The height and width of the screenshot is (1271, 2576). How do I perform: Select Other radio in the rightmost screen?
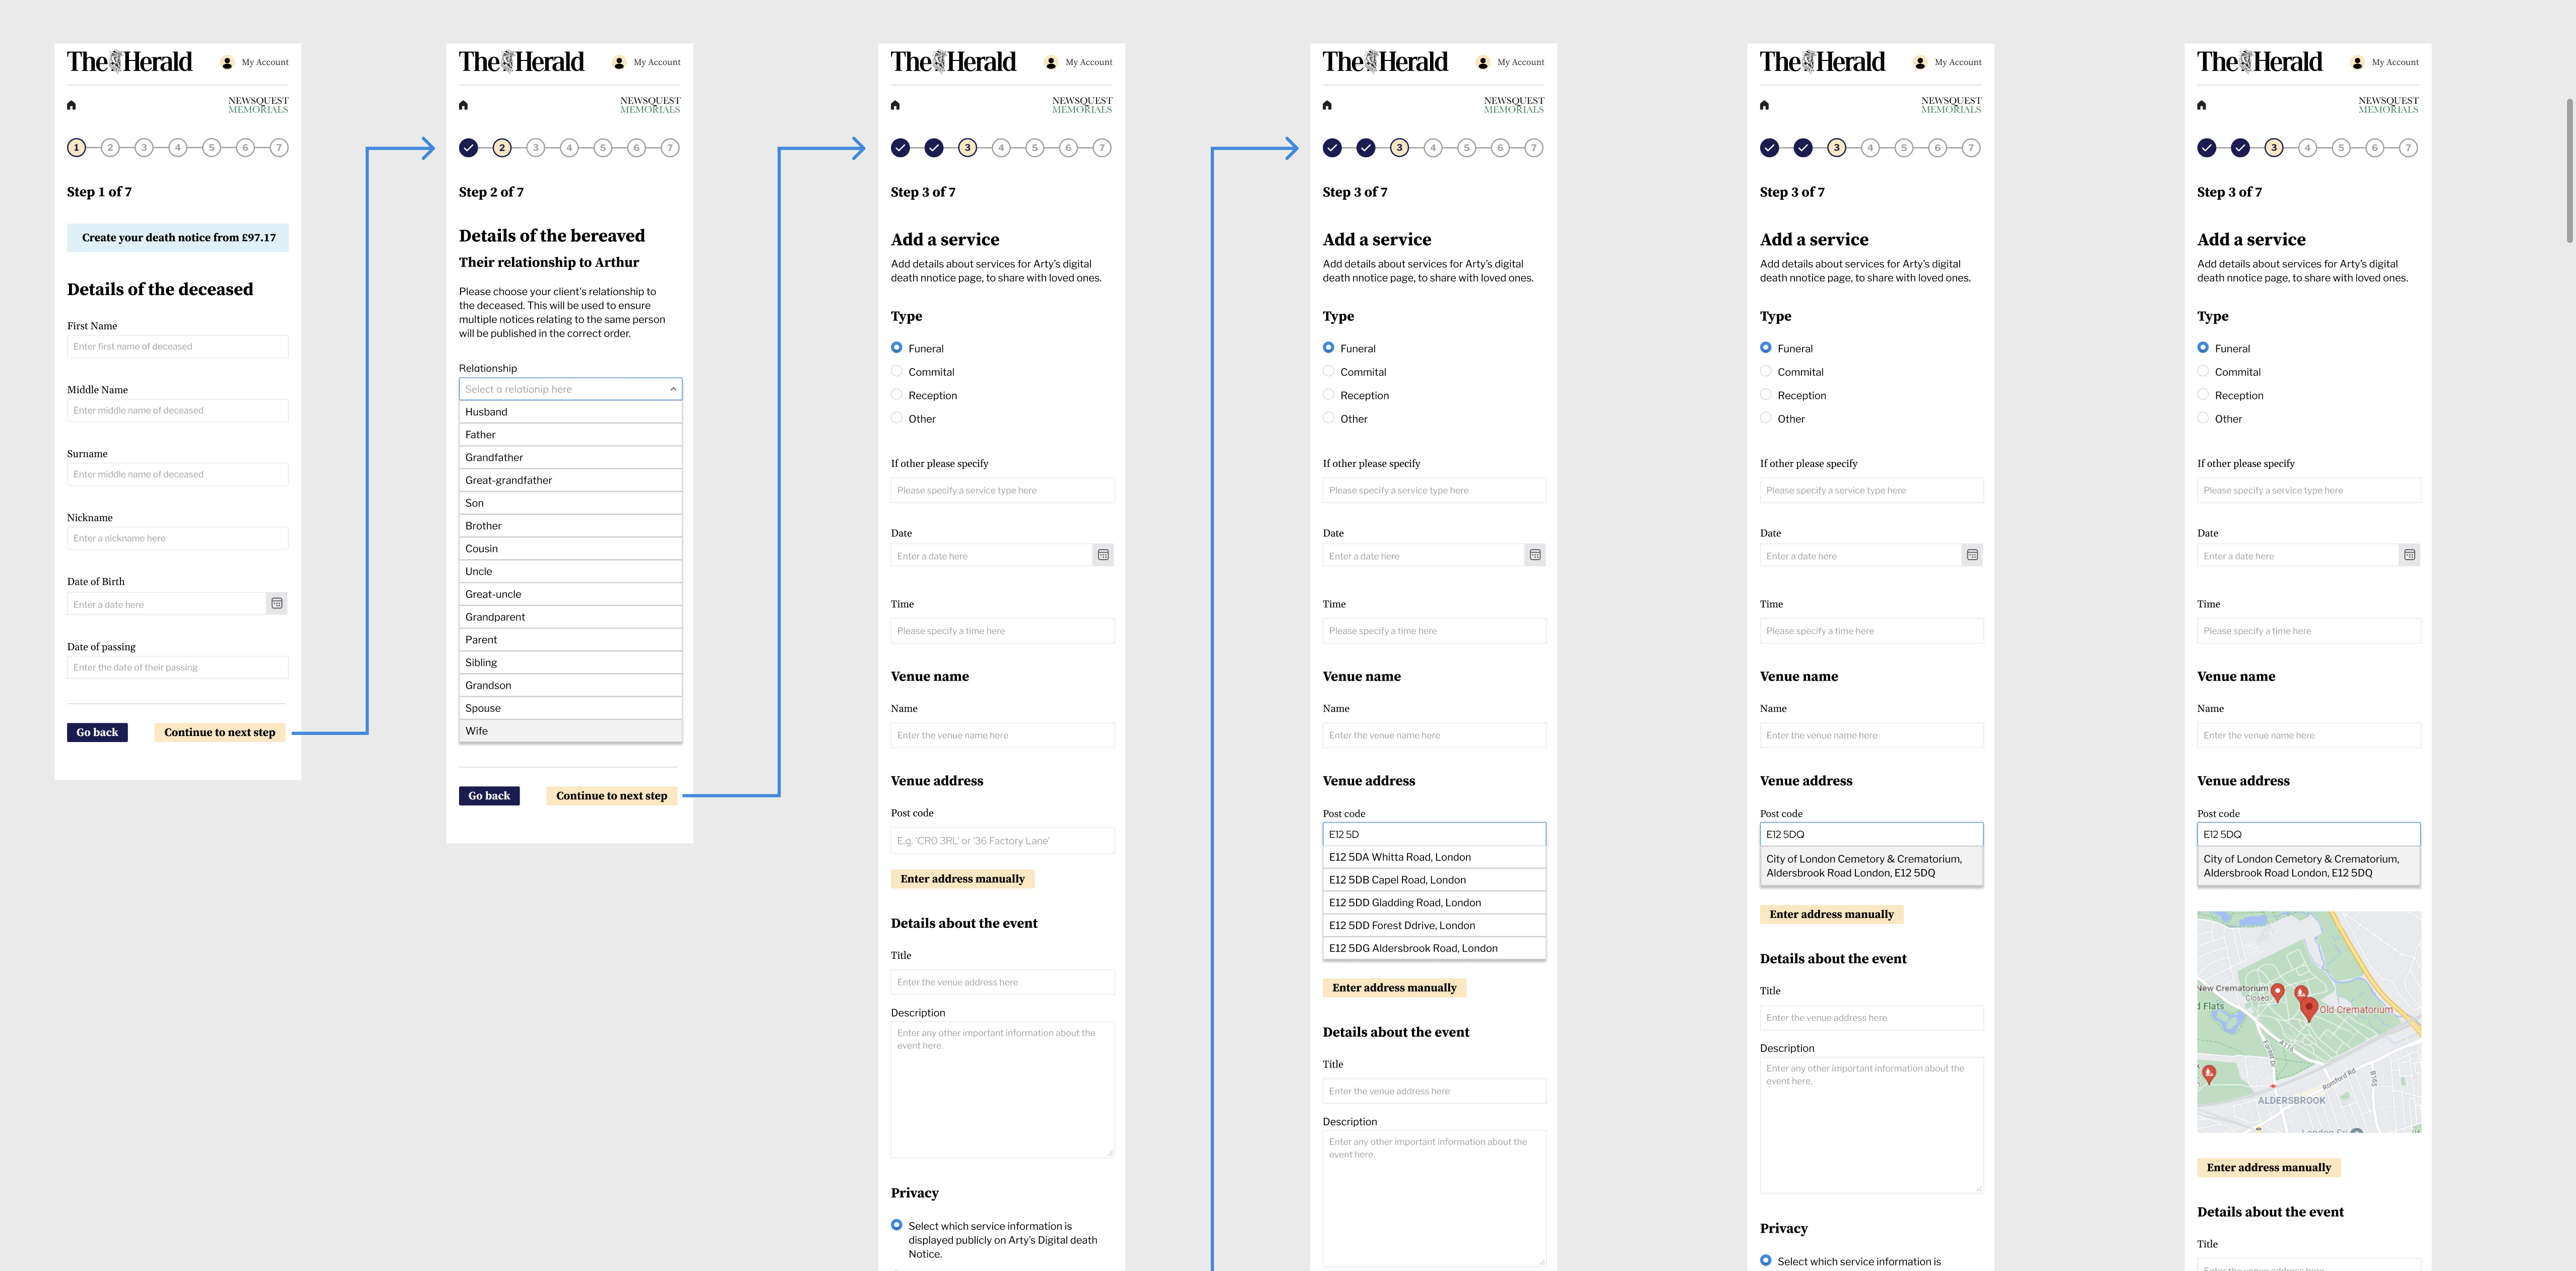click(x=2202, y=418)
